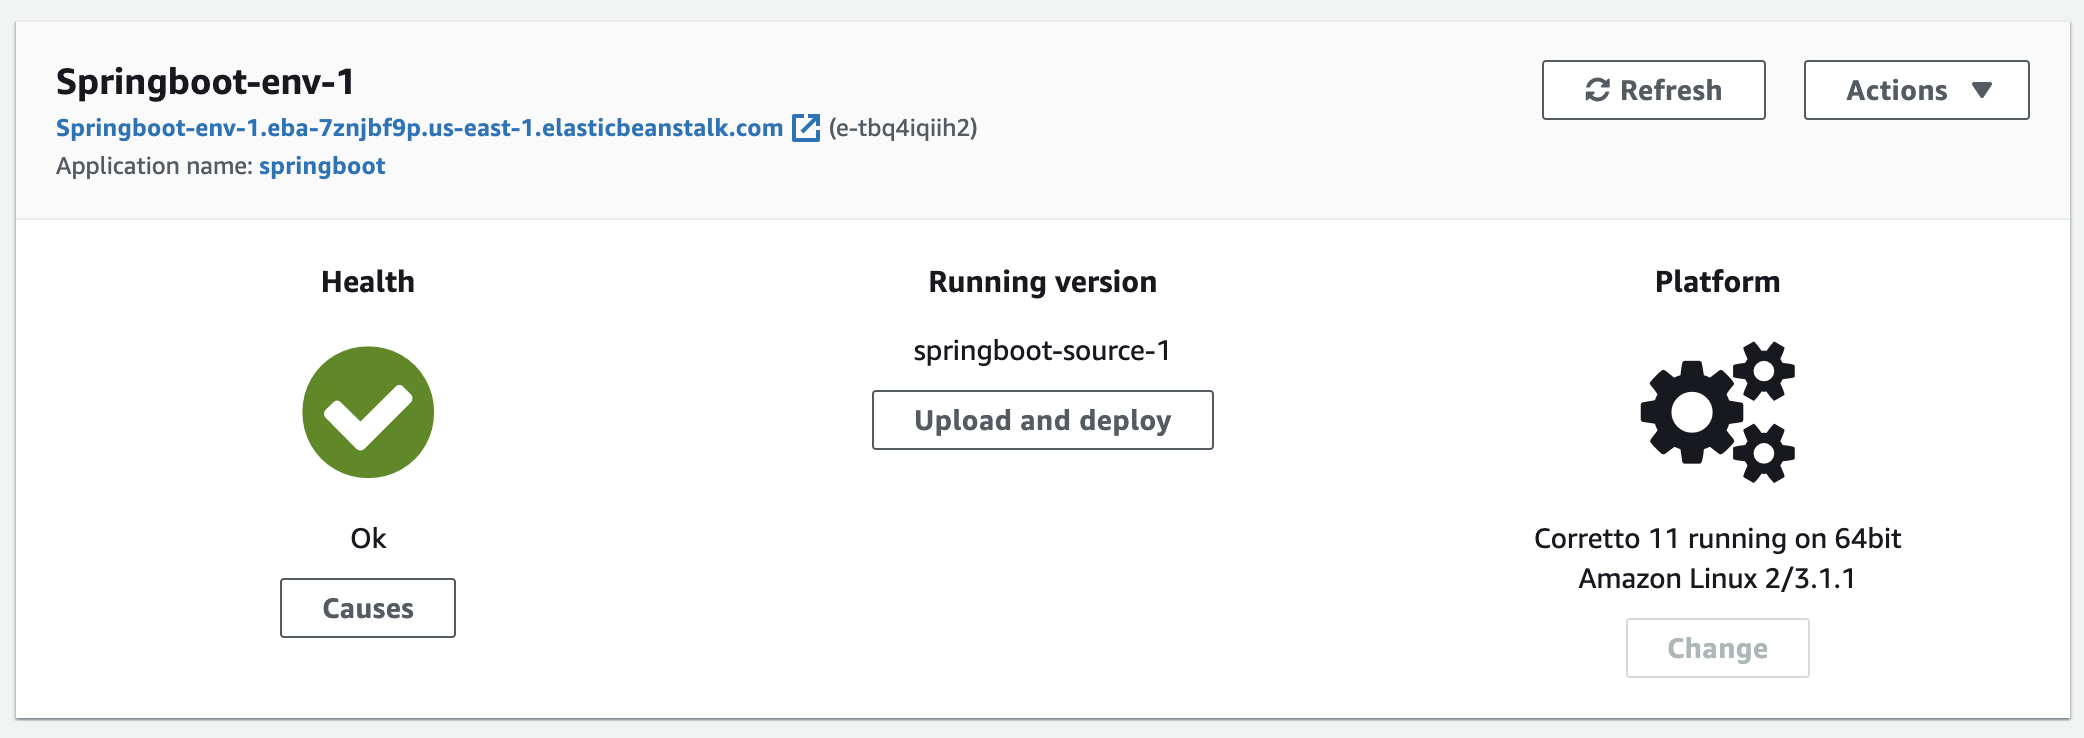Click the Ok health status text
2084x738 pixels.
click(368, 538)
